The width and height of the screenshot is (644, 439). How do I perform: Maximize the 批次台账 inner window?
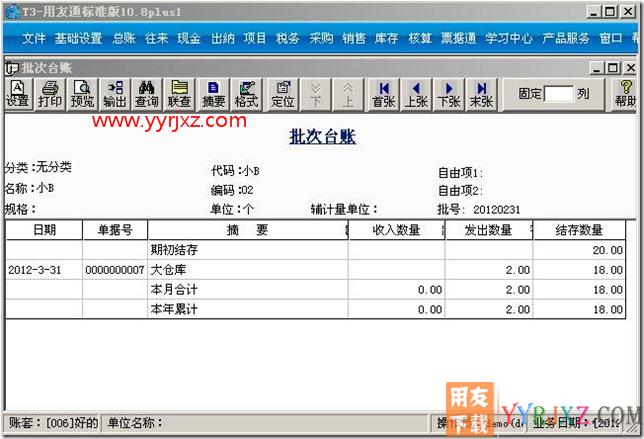(613, 68)
